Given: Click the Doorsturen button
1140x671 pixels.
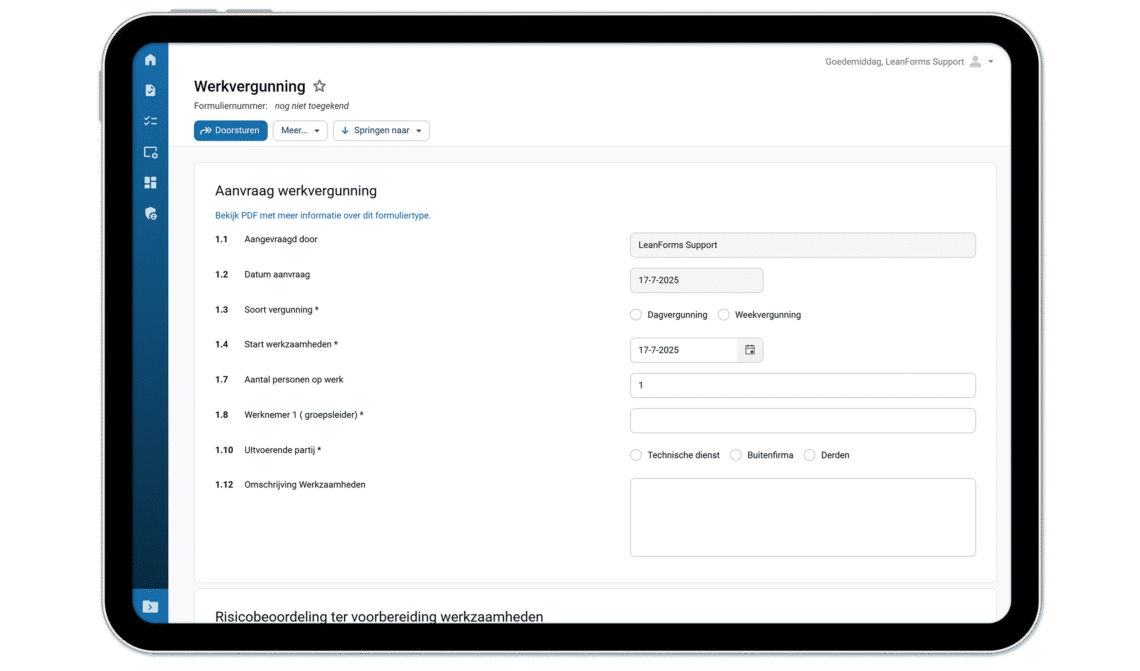Looking at the screenshot, I should click(230, 130).
